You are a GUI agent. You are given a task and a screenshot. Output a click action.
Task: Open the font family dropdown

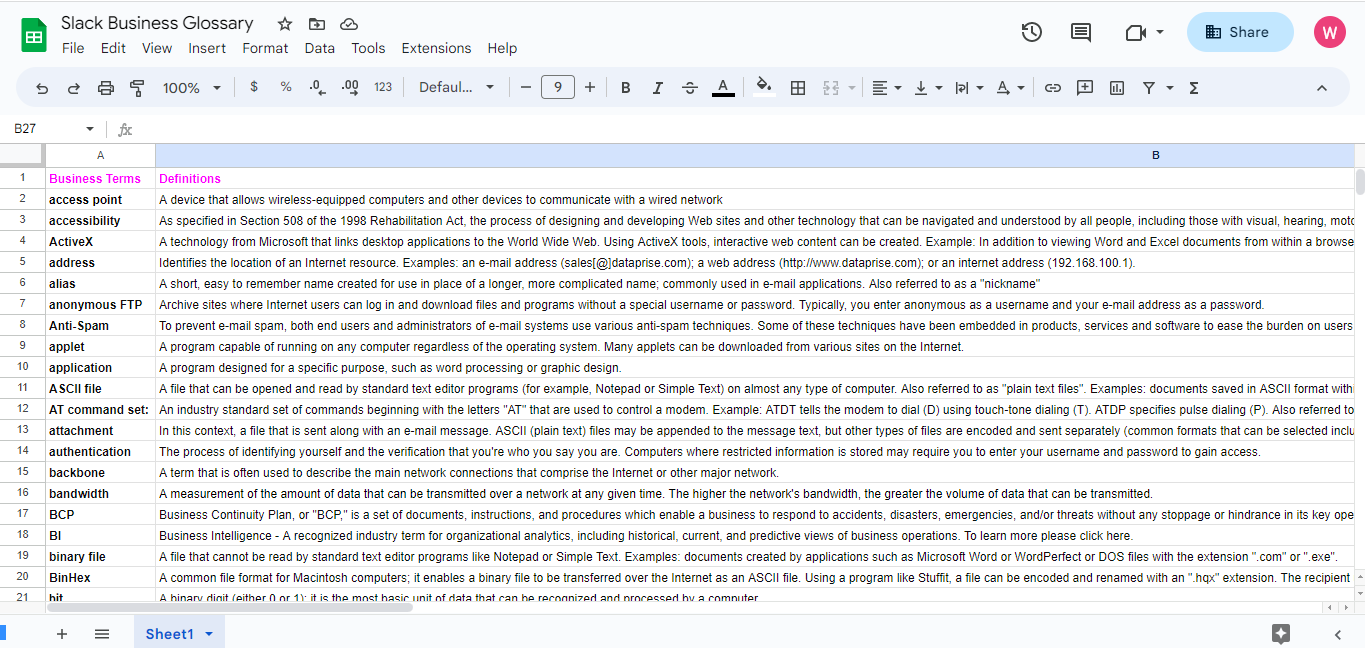tap(456, 88)
